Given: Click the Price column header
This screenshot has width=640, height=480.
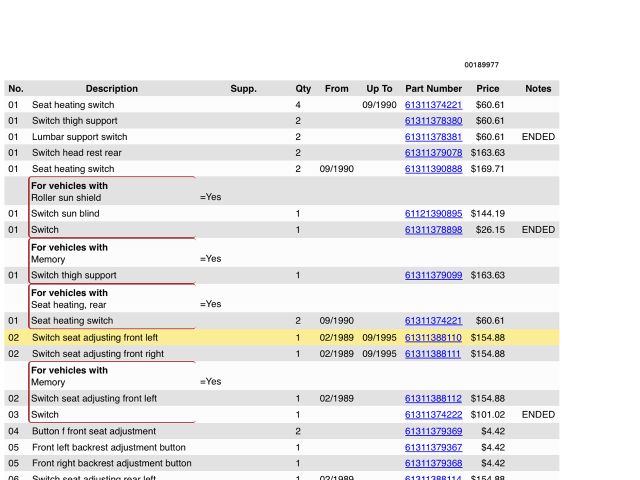Looking at the screenshot, I should 488,89.
